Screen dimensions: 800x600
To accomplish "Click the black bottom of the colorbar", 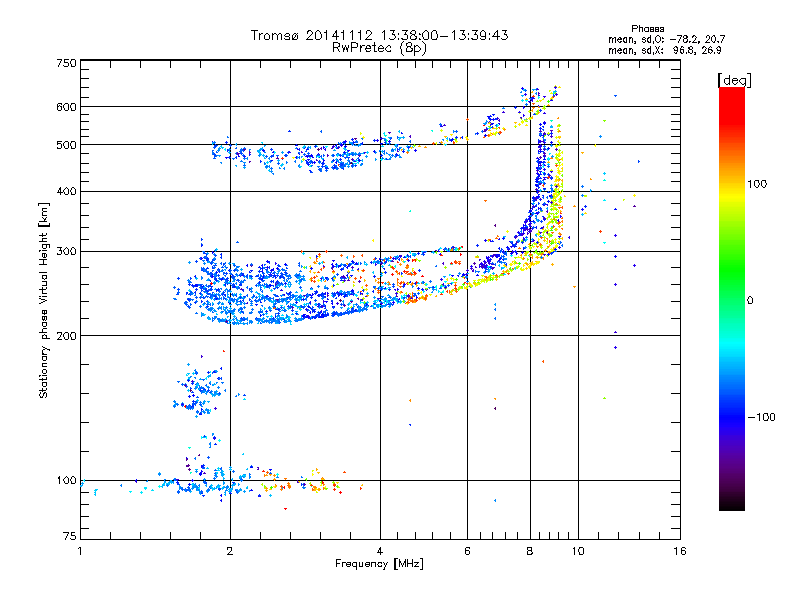I will coord(732,503).
